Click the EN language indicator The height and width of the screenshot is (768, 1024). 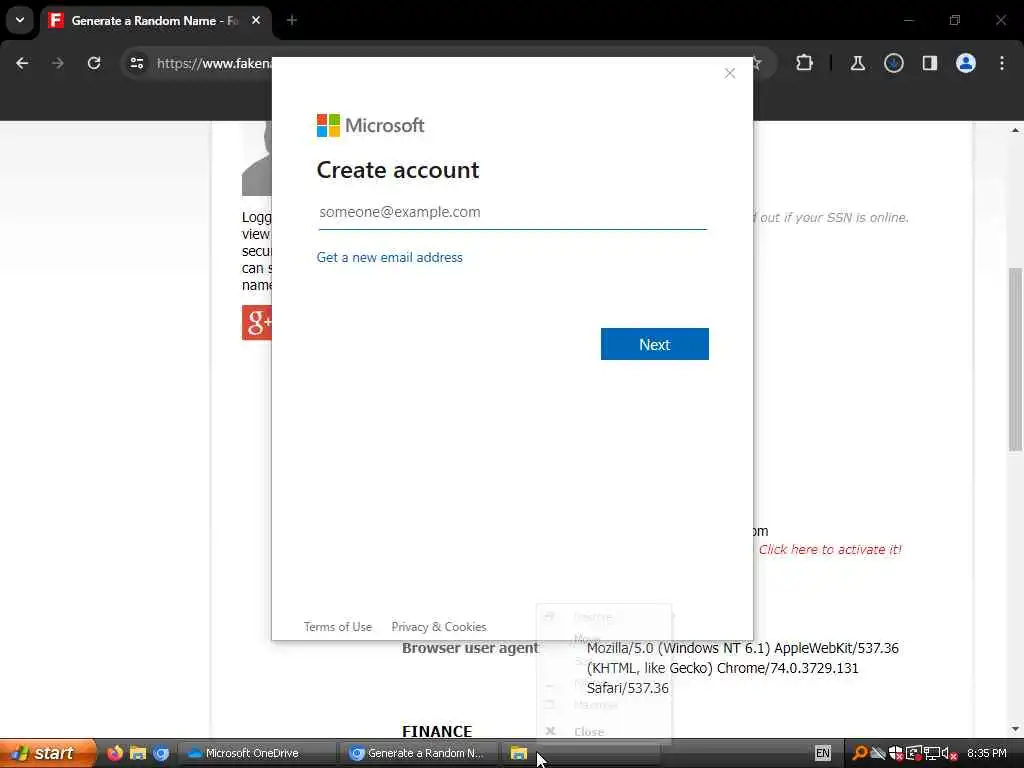(823, 753)
